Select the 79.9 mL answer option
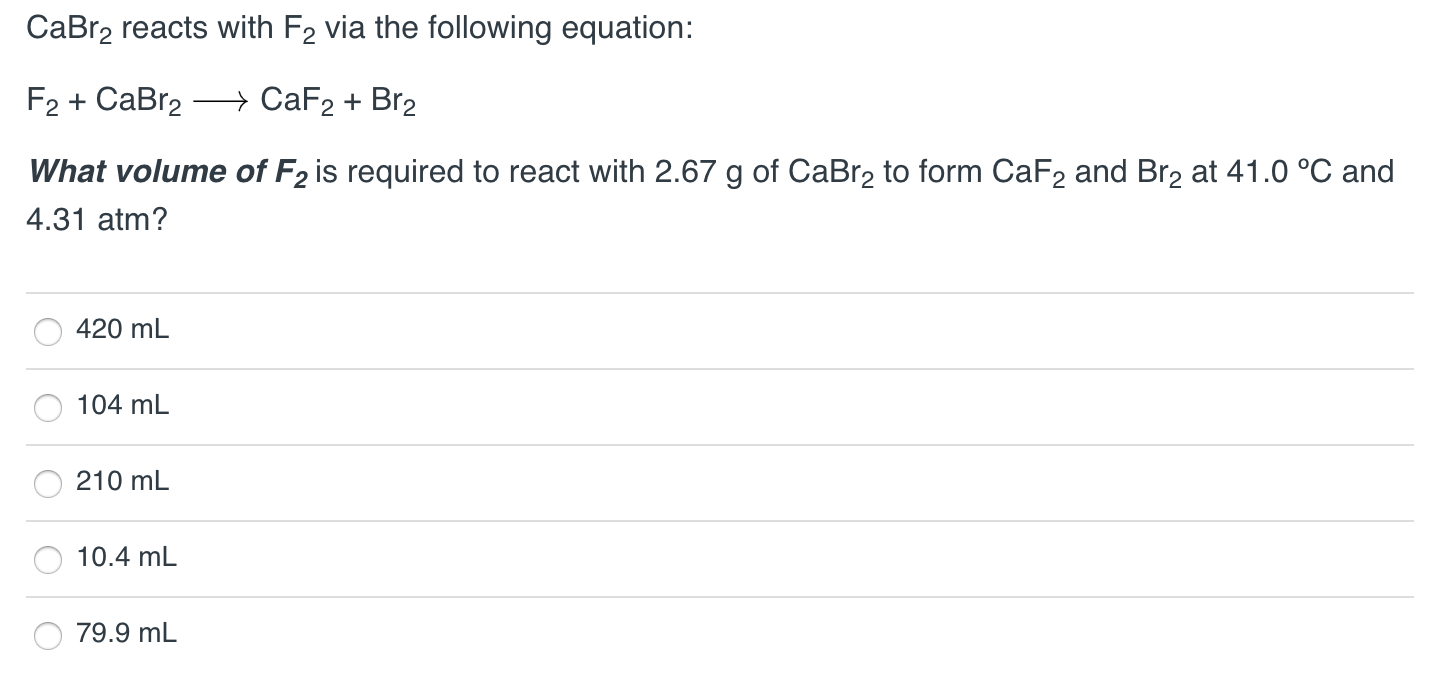The width and height of the screenshot is (1434, 694). pos(125,634)
